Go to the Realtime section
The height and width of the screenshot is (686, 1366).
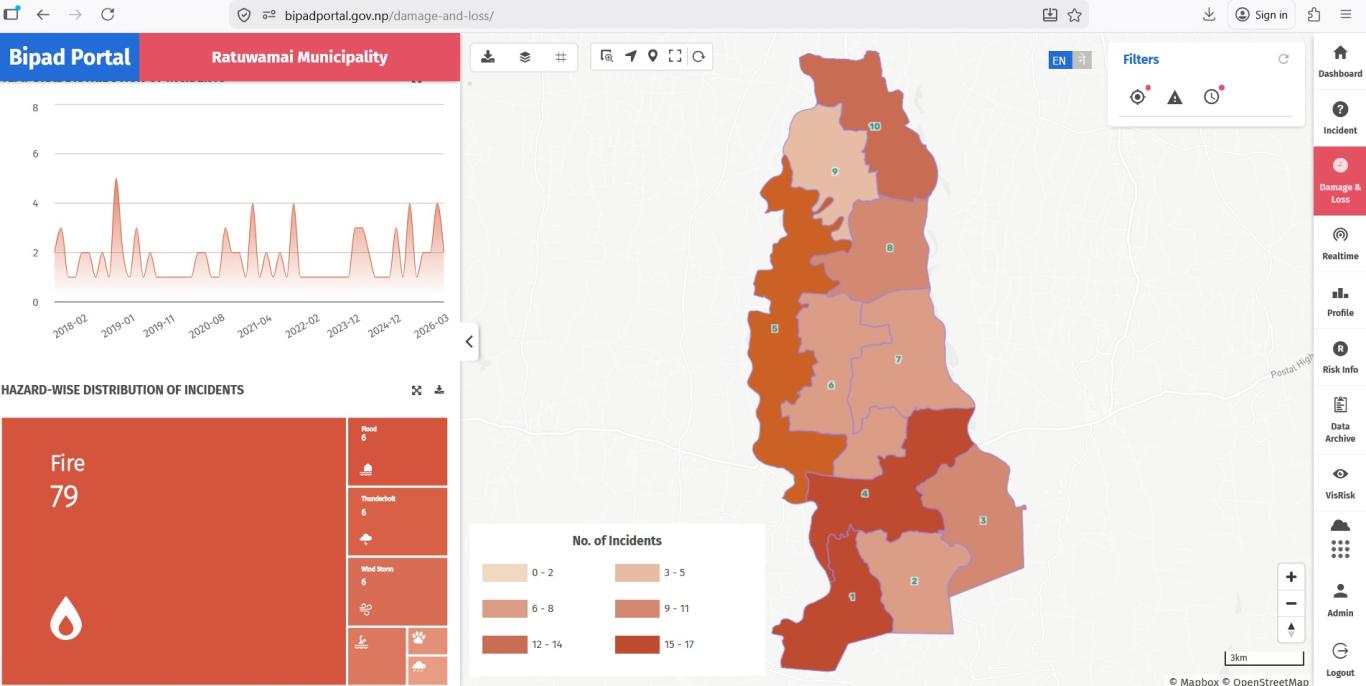click(1340, 243)
